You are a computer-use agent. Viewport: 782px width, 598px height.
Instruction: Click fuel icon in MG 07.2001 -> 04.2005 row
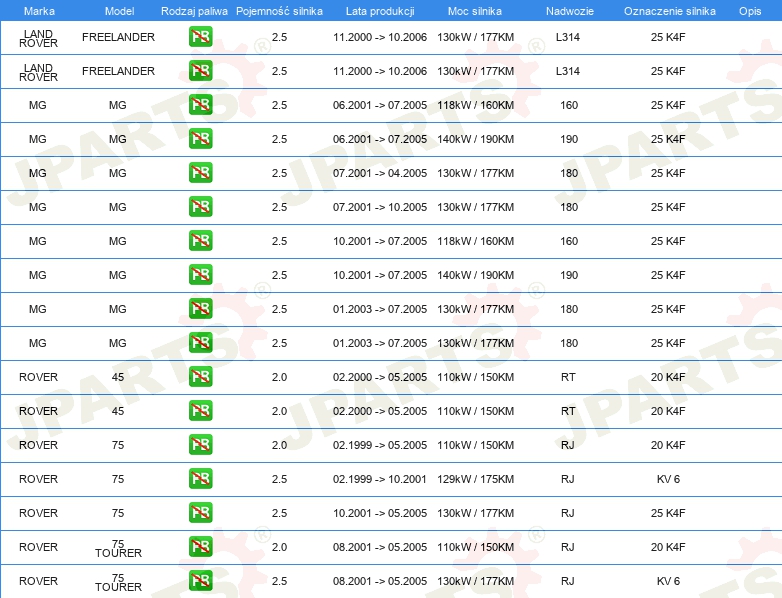coord(200,173)
